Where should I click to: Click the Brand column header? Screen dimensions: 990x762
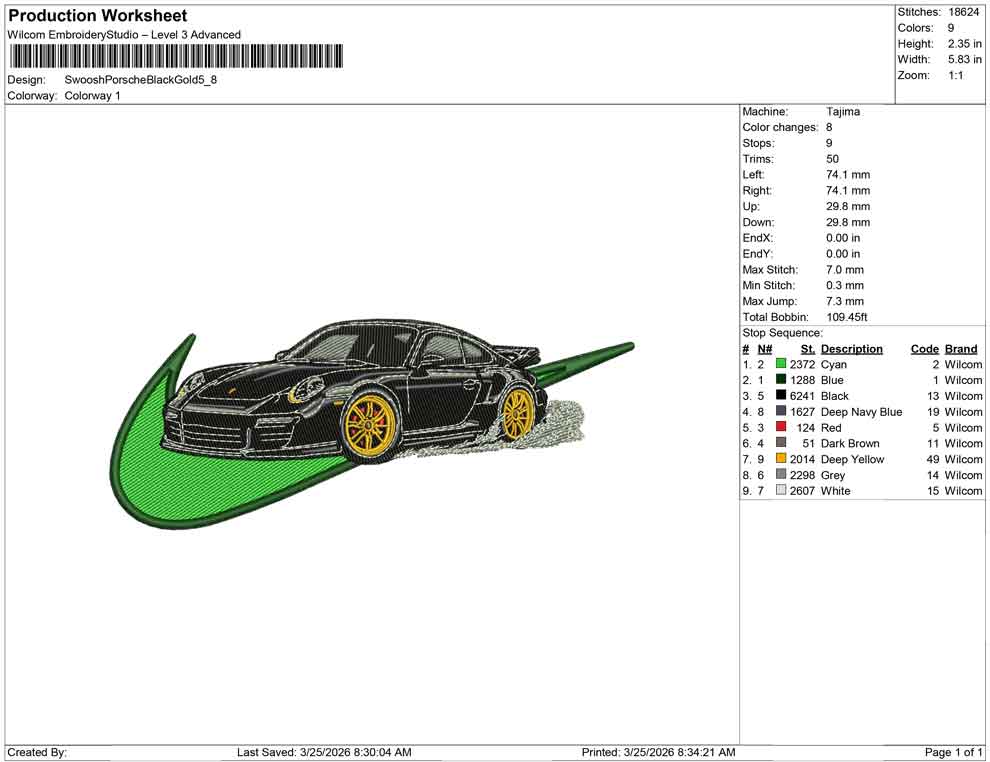[x=960, y=348]
